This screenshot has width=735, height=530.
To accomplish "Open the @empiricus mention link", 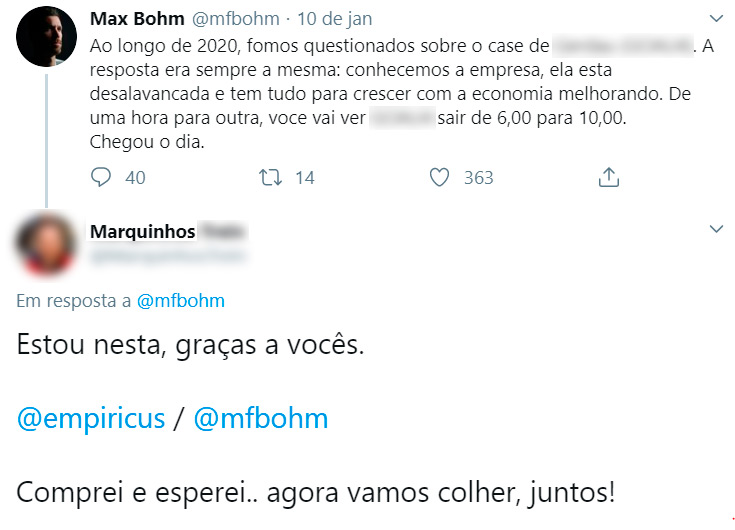I will [91, 418].
